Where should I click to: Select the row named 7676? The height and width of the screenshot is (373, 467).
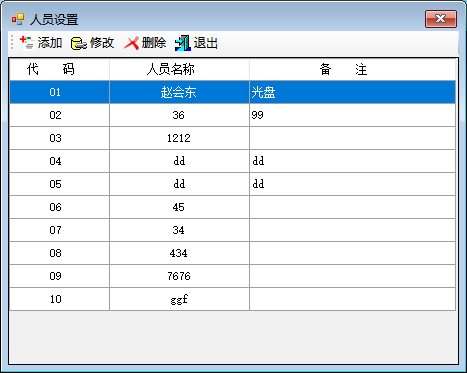pyautogui.click(x=232, y=276)
